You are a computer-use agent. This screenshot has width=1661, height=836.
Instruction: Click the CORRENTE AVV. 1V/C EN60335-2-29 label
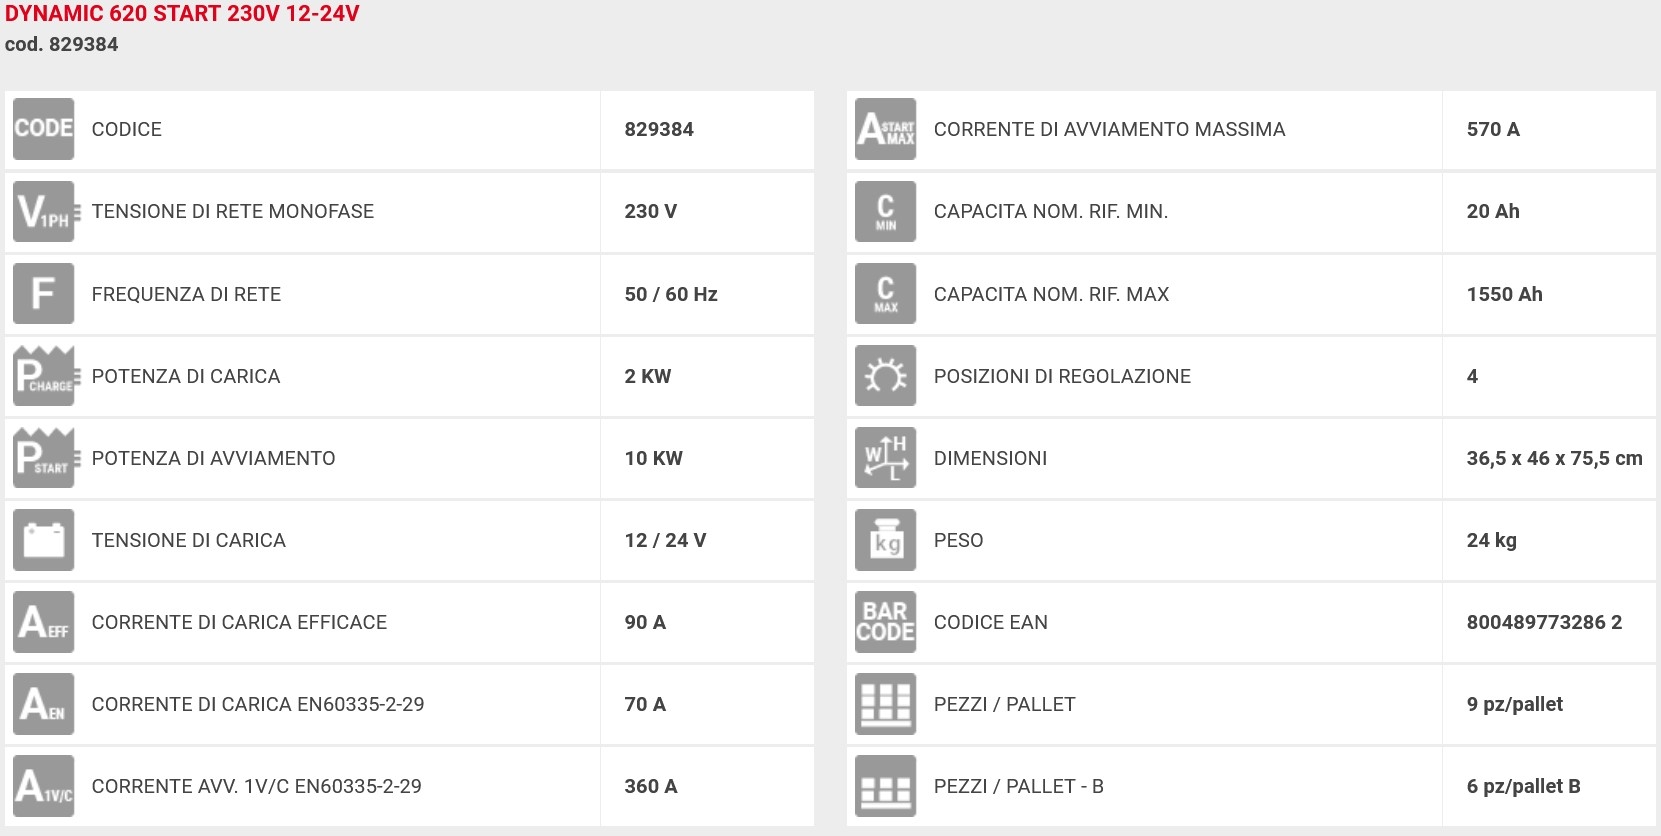pyautogui.click(x=257, y=786)
